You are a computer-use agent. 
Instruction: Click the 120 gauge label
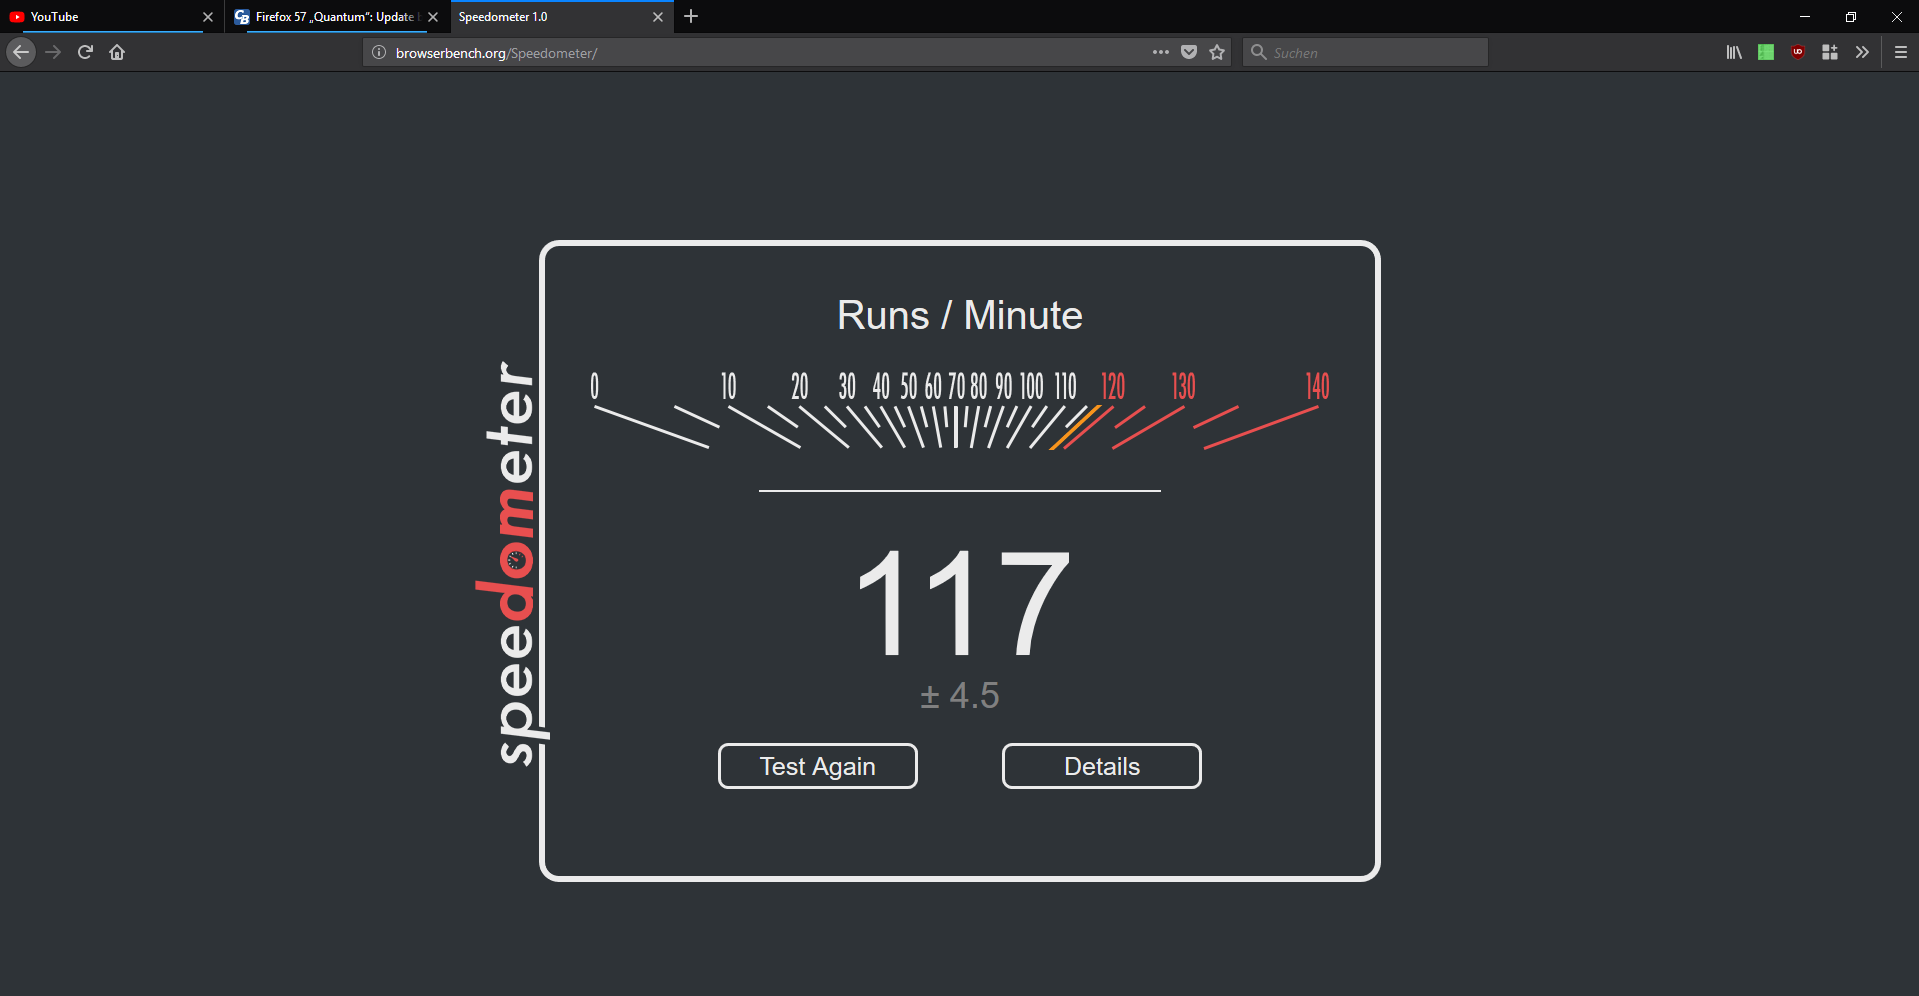pyautogui.click(x=1113, y=386)
